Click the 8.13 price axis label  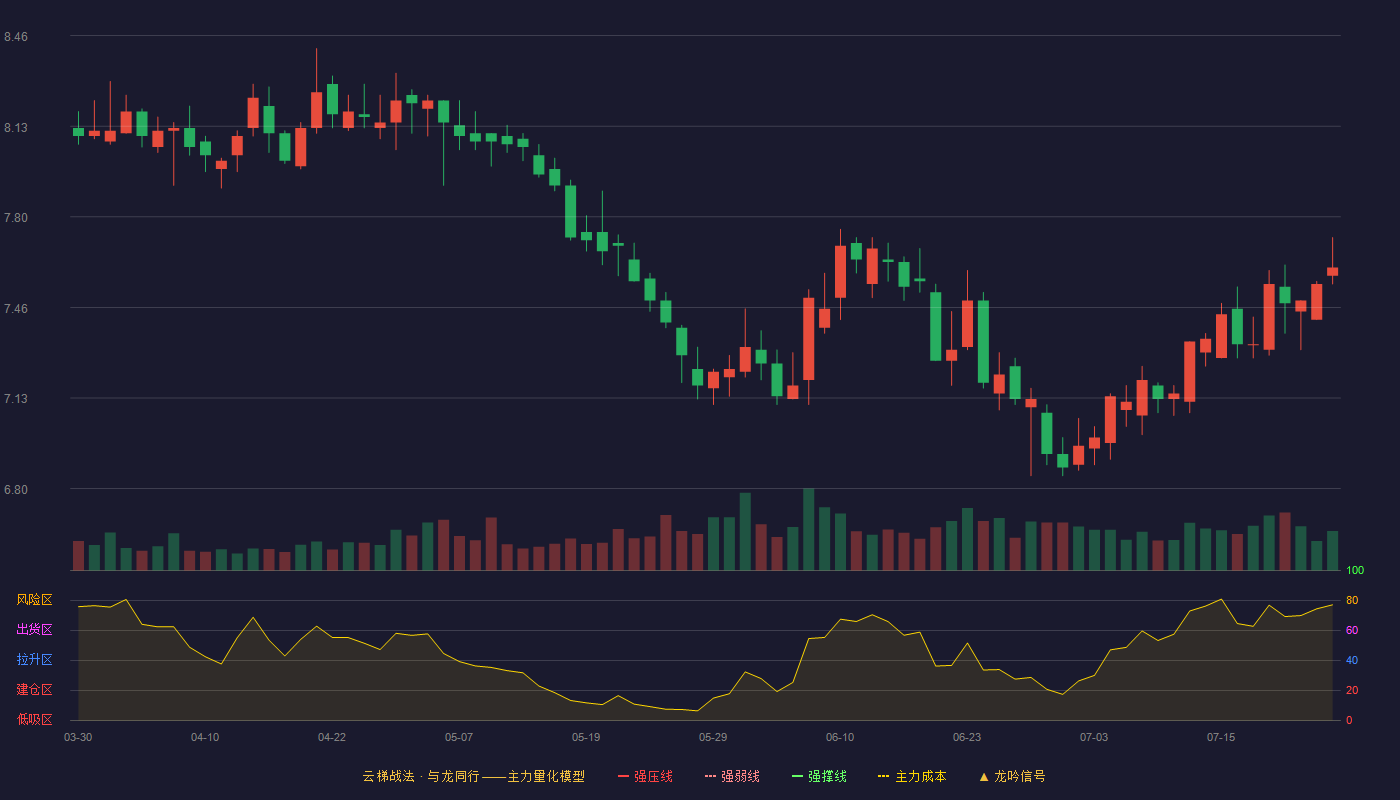(16, 128)
